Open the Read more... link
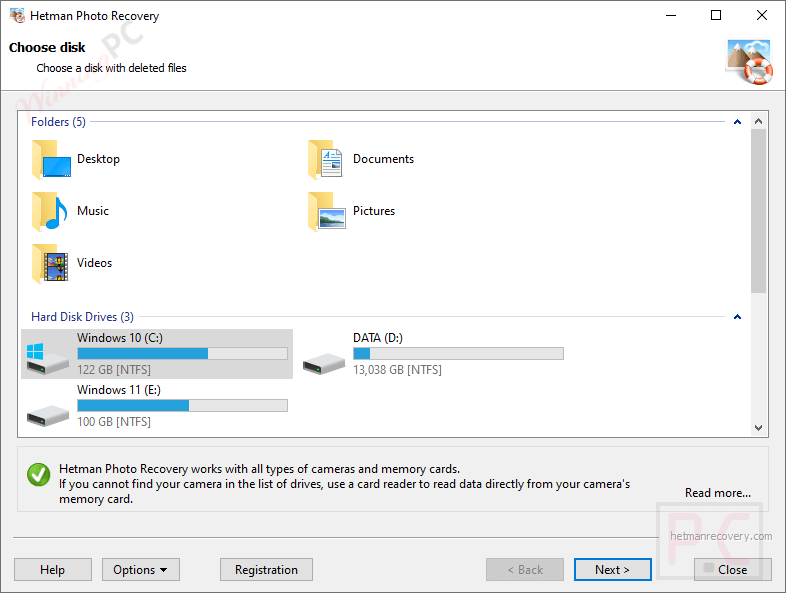This screenshot has width=786, height=593. point(718,493)
